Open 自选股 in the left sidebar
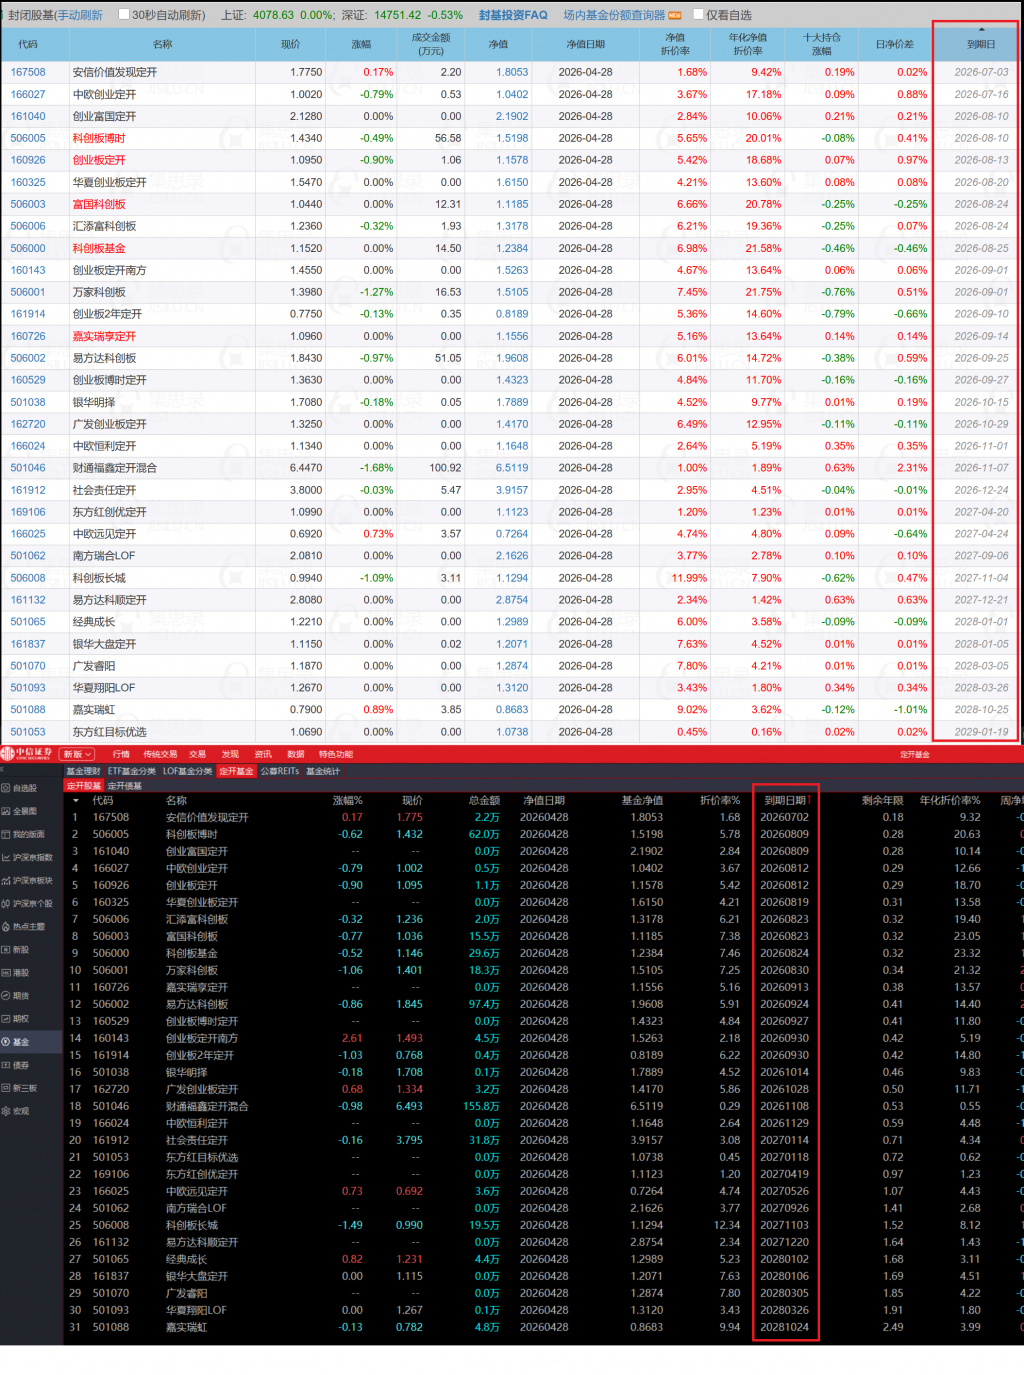1024x1375 pixels. [x=20, y=788]
